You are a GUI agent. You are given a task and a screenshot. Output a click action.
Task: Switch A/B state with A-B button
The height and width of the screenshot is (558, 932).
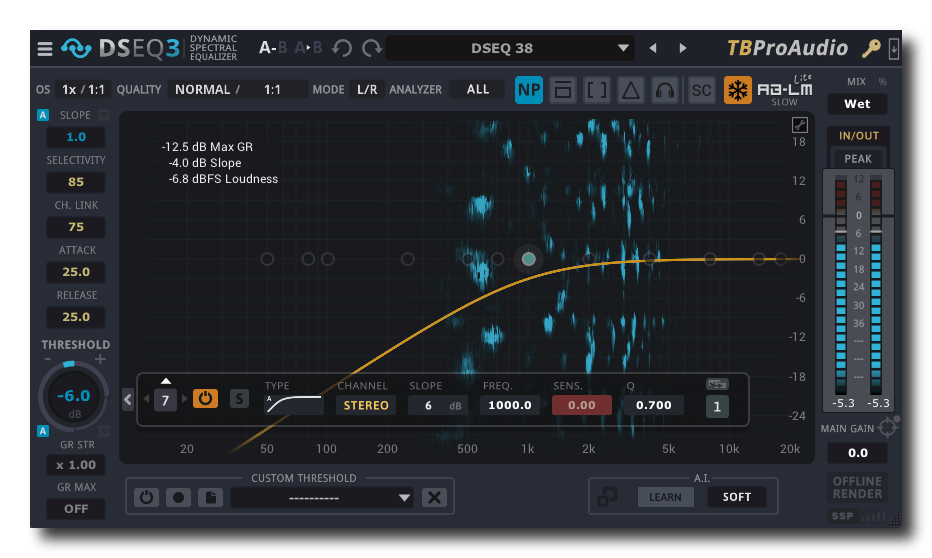click(273, 48)
